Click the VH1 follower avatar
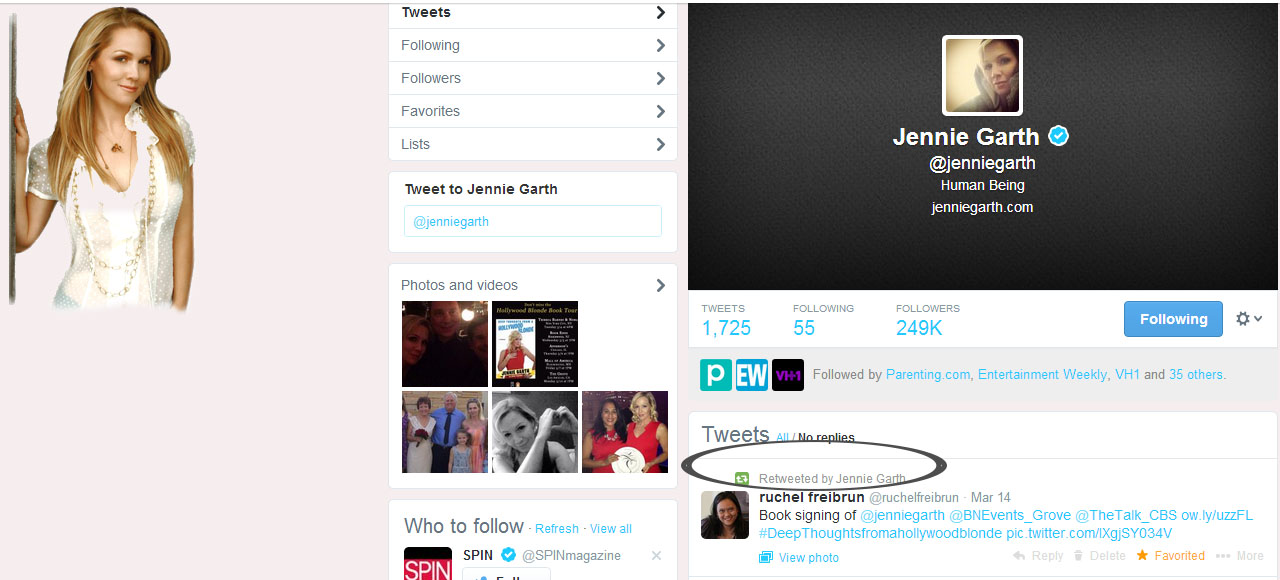Screen dimensions: 1280x580 [x=787, y=374]
